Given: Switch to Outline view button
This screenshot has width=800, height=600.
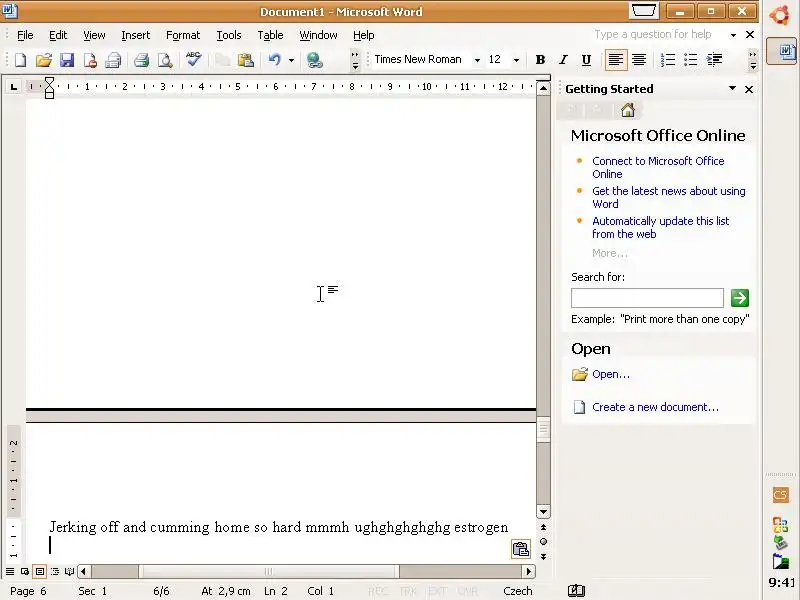Looking at the screenshot, I should click(55, 571).
